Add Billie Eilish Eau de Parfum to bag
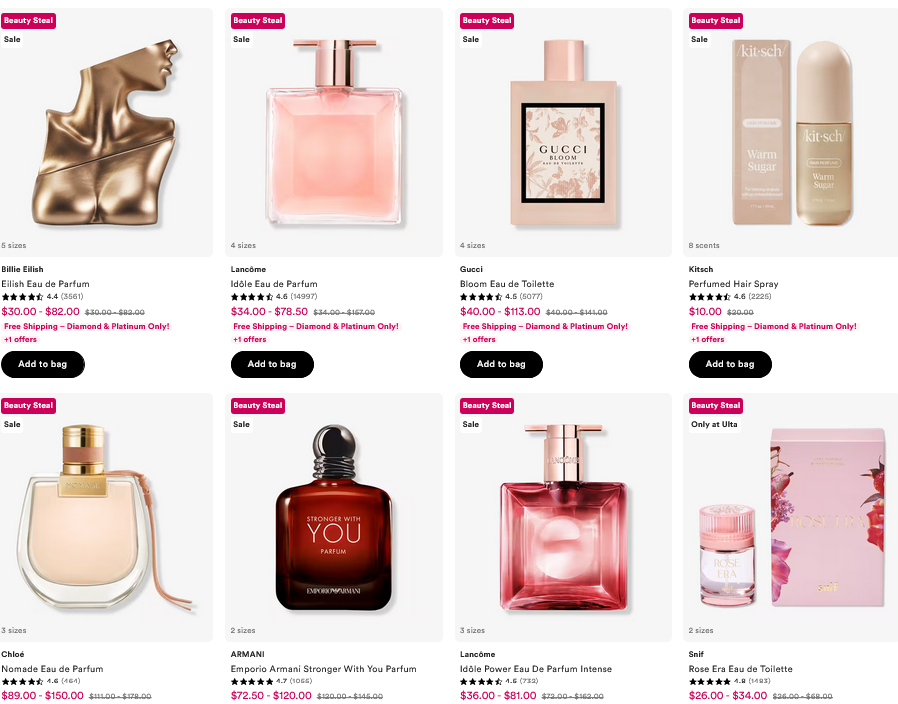 pyautogui.click(x=42, y=364)
